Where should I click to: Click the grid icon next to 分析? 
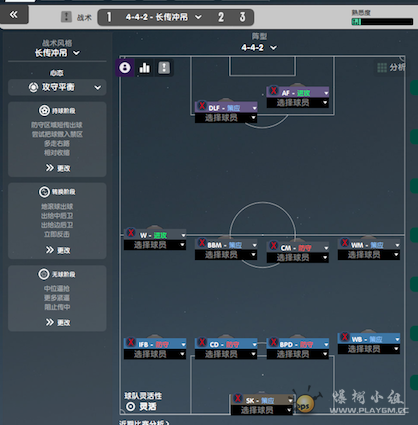pos(382,68)
